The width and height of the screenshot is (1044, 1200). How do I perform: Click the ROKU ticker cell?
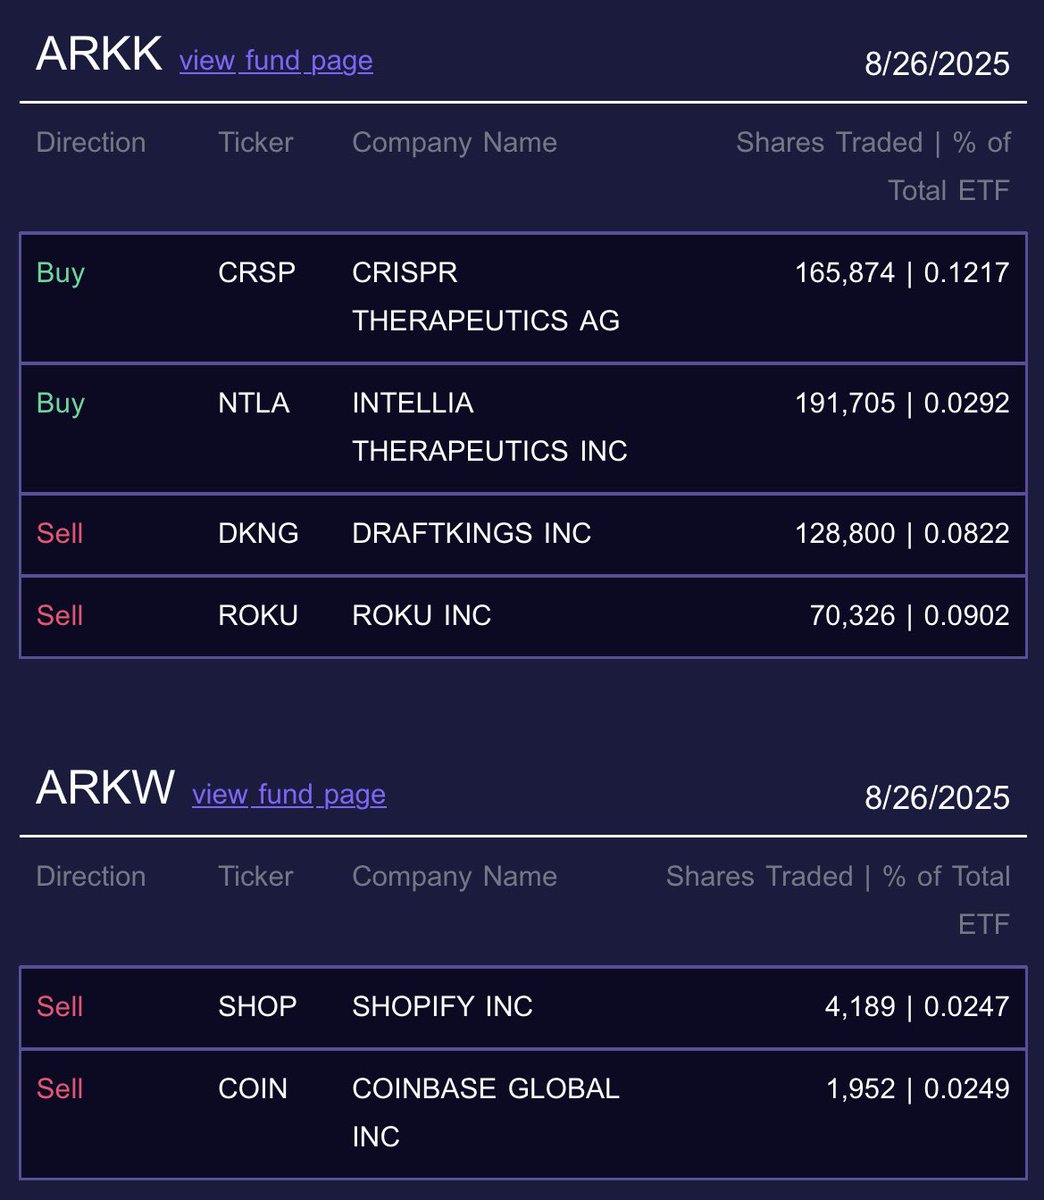click(x=258, y=615)
